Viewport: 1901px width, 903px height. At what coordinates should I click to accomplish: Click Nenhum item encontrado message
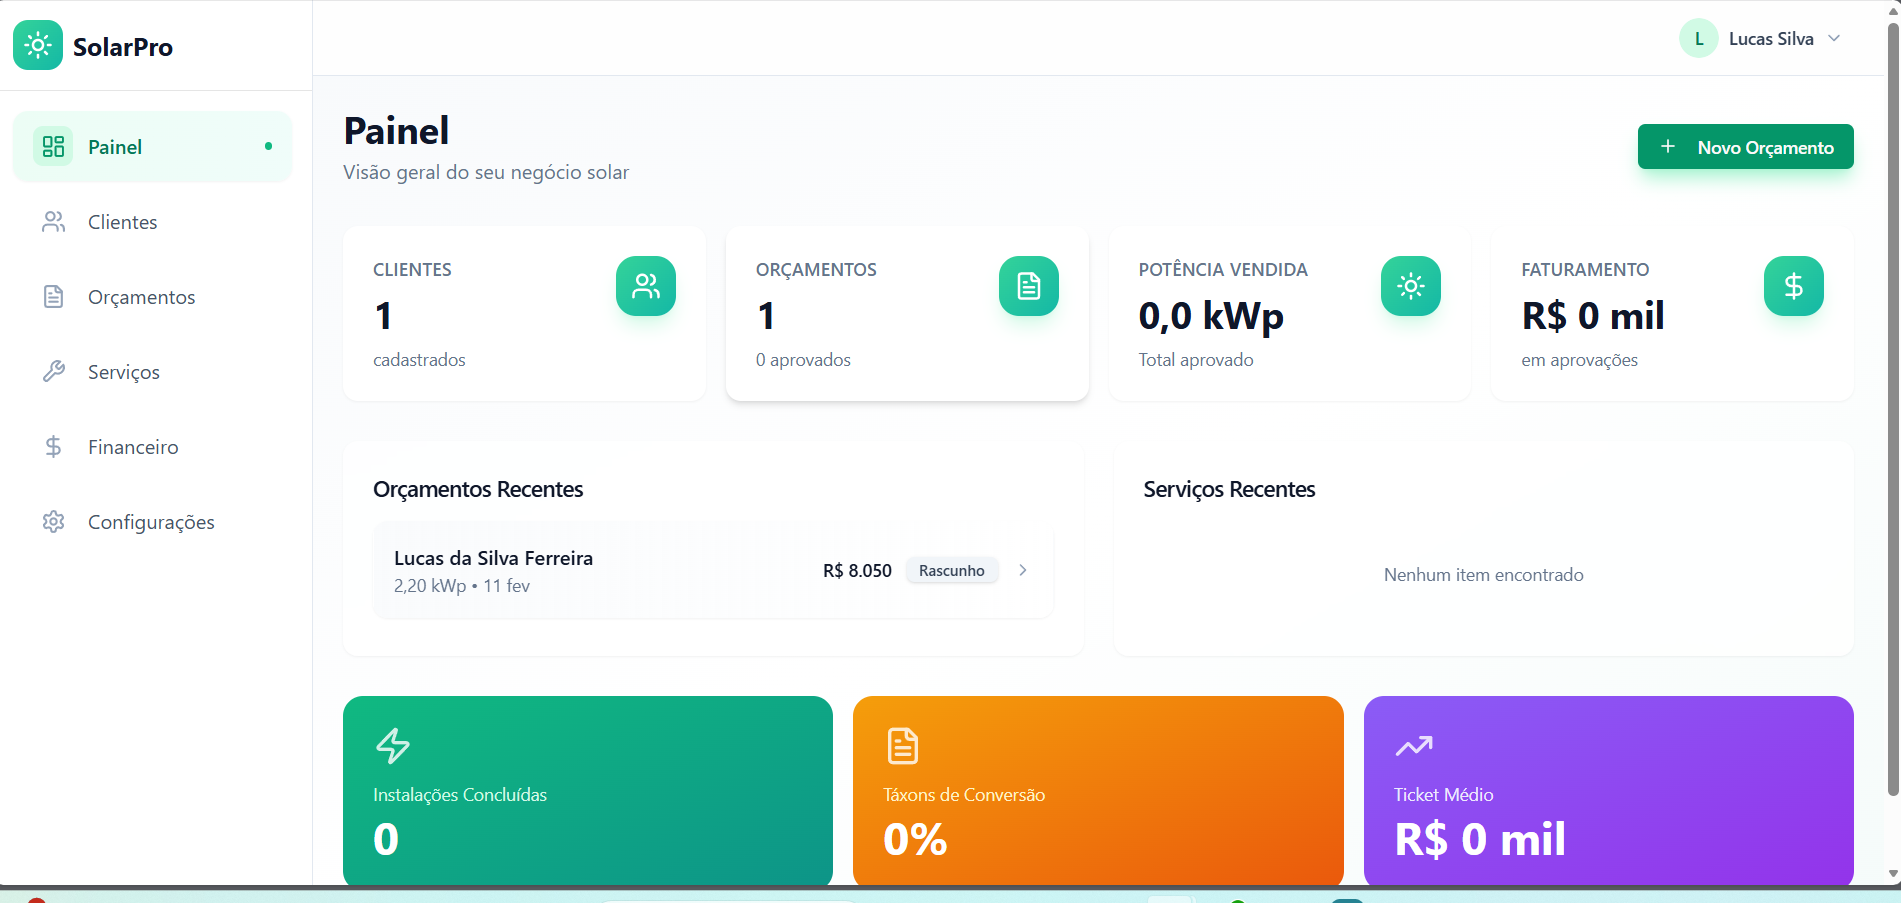pos(1483,575)
